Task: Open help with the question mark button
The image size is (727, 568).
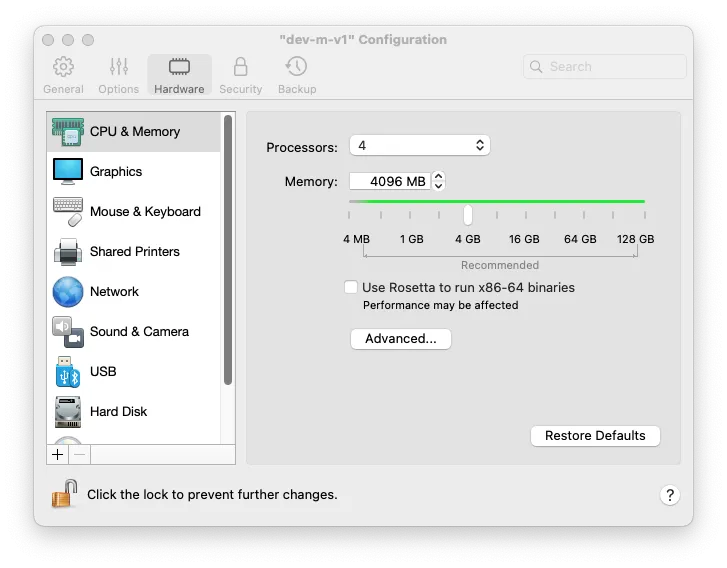Action: [x=670, y=495]
